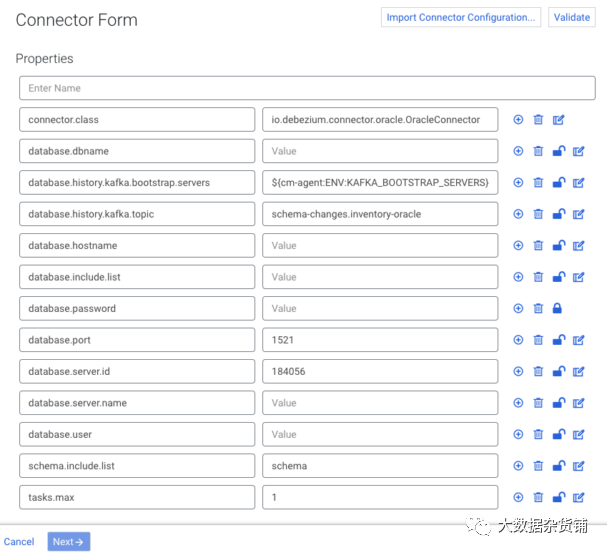Add a row after database.server.id
The width and height of the screenshot is (607, 553).
tap(518, 371)
